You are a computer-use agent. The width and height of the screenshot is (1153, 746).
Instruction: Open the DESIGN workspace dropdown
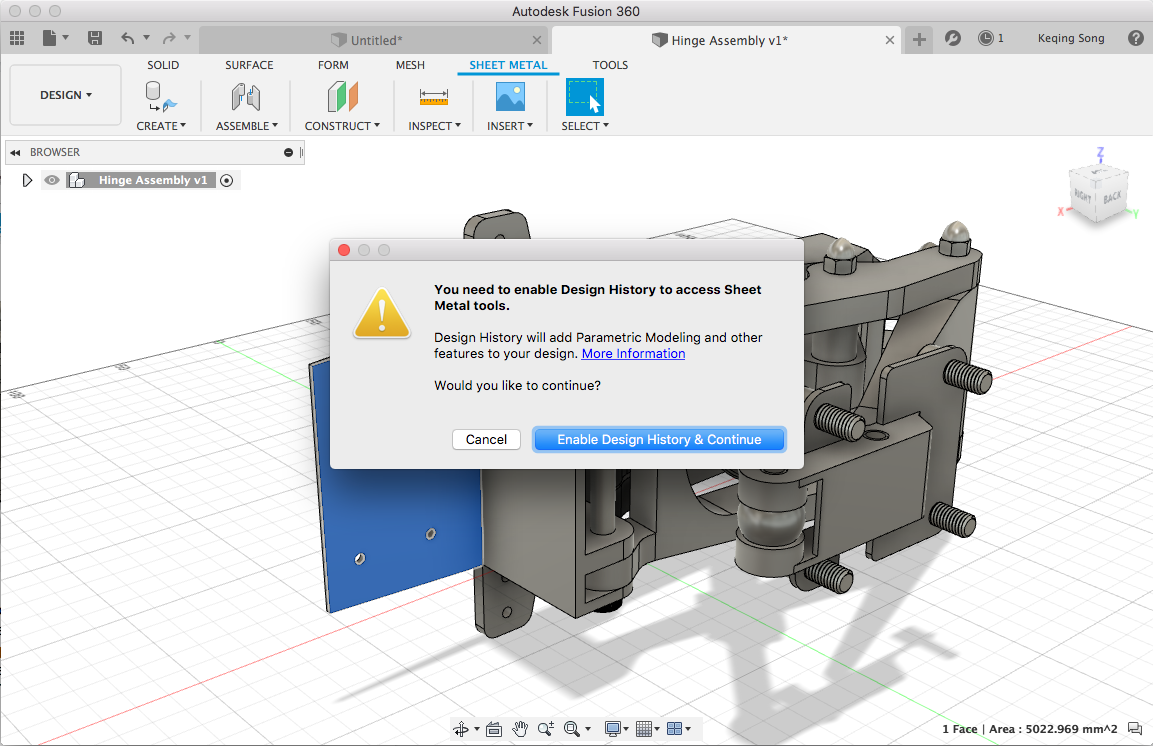(66, 95)
